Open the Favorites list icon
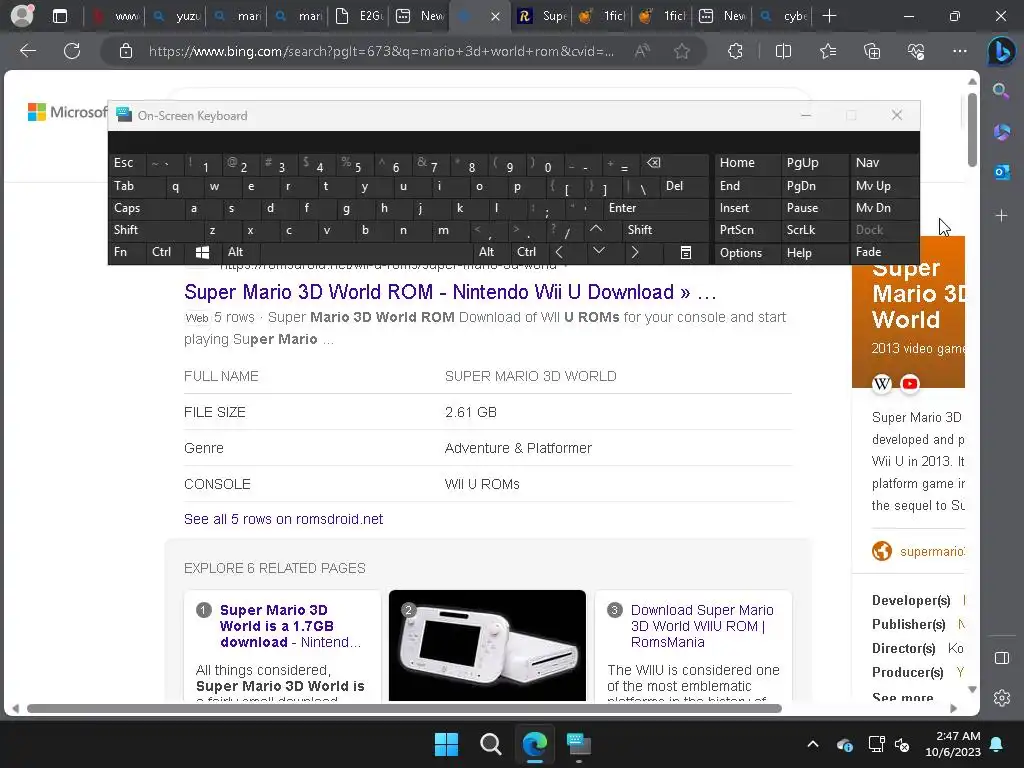The height and width of the screenshot is (768, 1024). pos(828,51)
